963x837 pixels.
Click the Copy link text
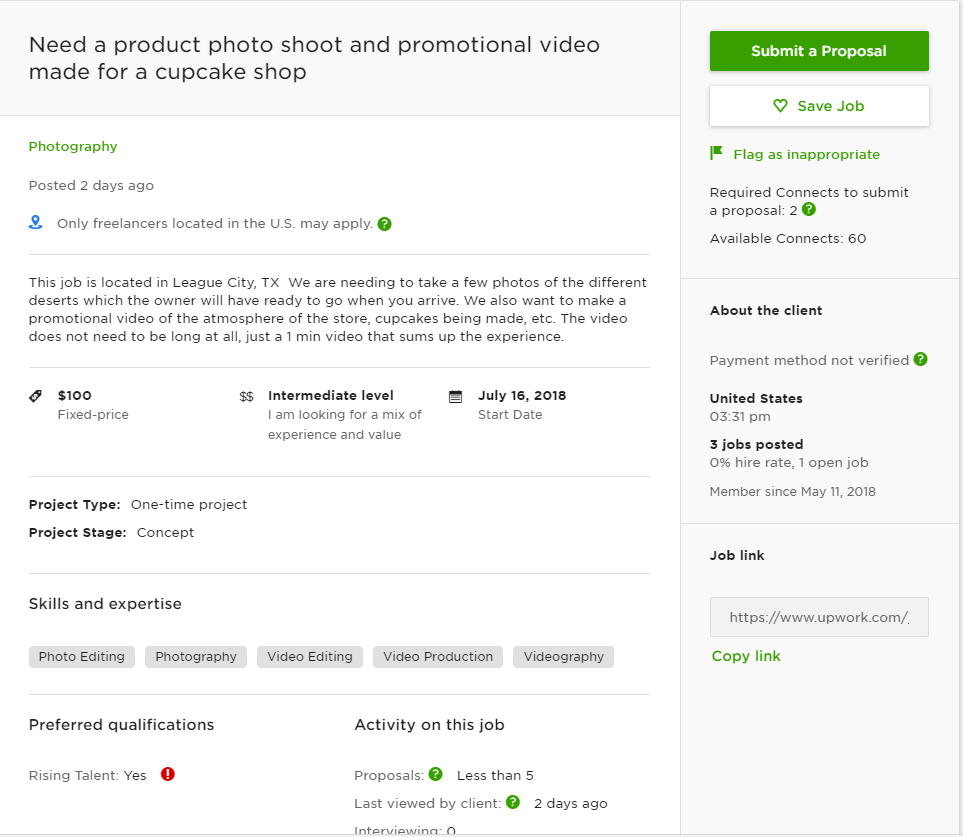746,656
